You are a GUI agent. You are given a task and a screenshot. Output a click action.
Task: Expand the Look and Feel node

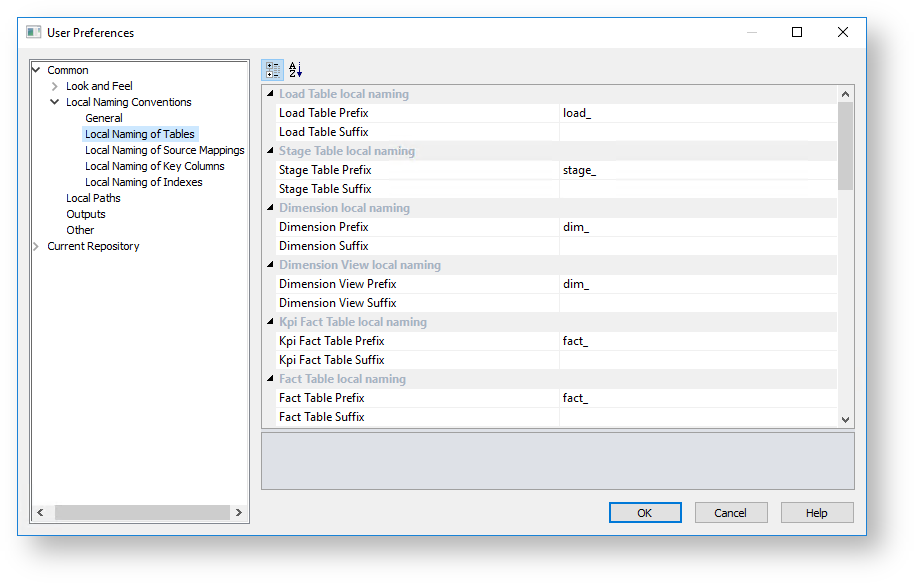(x=55, y=86)
